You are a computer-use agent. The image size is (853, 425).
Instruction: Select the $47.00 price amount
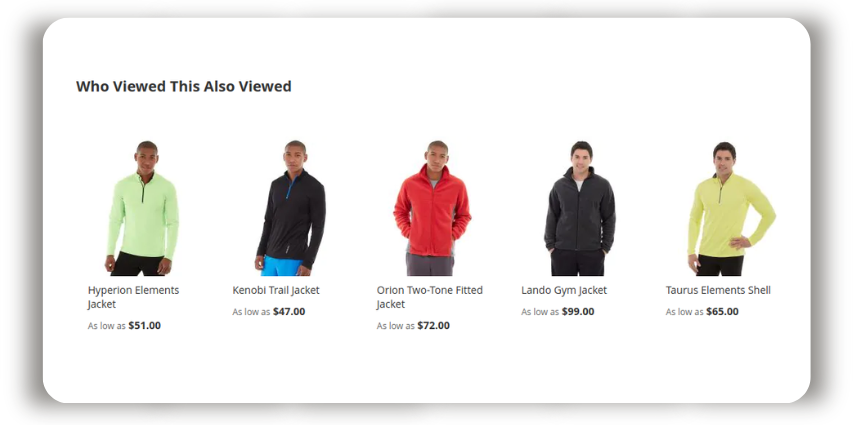tap(289, 311)
